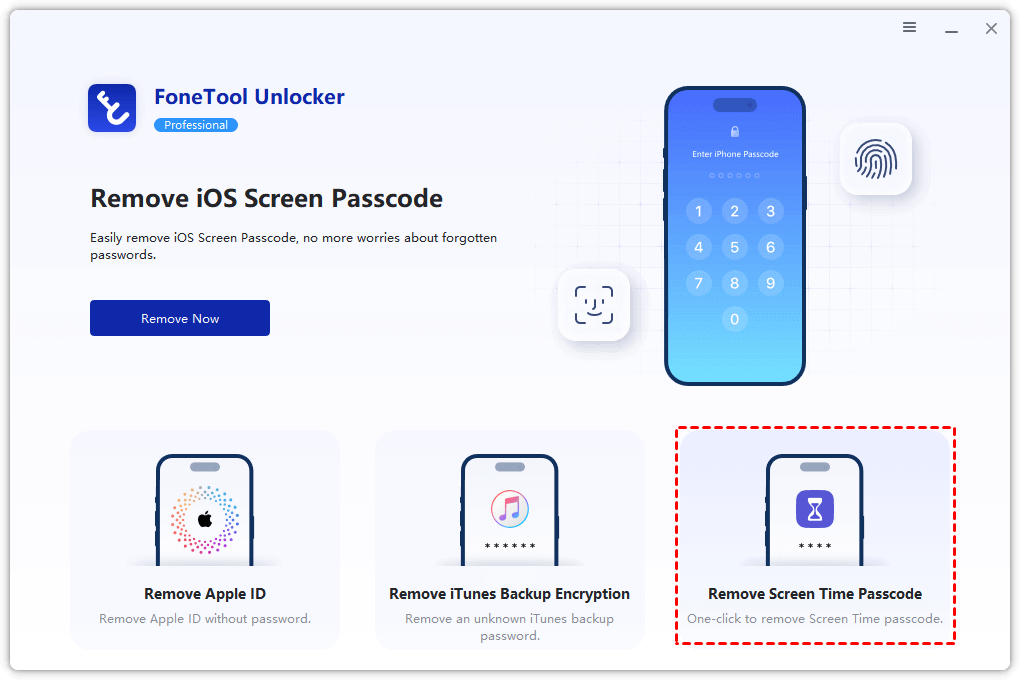Open the hamburger menu icon

click(x=909, y=27)
